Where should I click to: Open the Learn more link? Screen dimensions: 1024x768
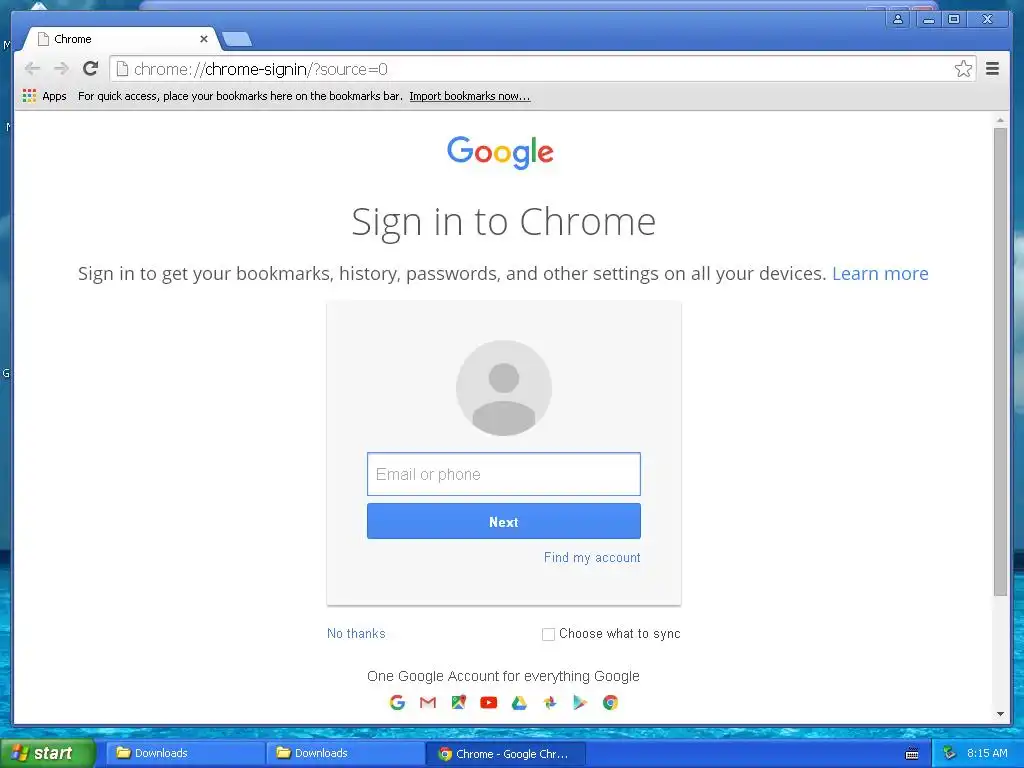pyautogui.click(x=880, y=273)
